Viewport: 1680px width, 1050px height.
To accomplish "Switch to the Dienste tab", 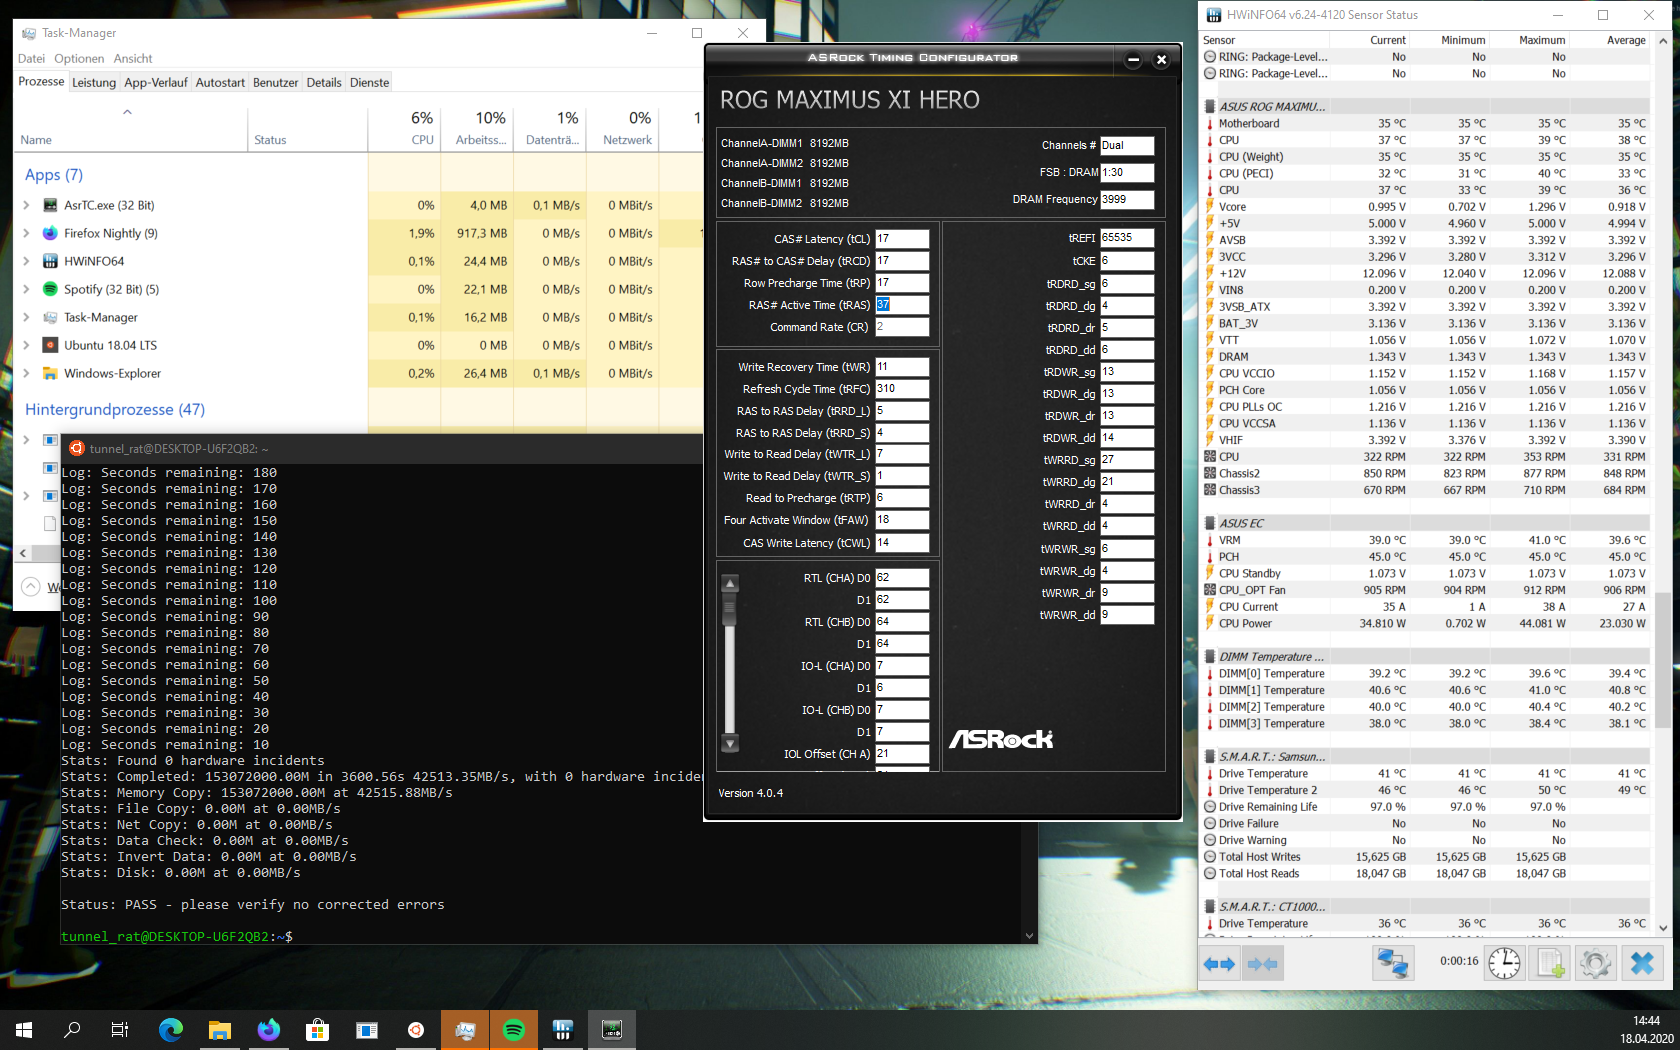I will click(x=370, y=83).
